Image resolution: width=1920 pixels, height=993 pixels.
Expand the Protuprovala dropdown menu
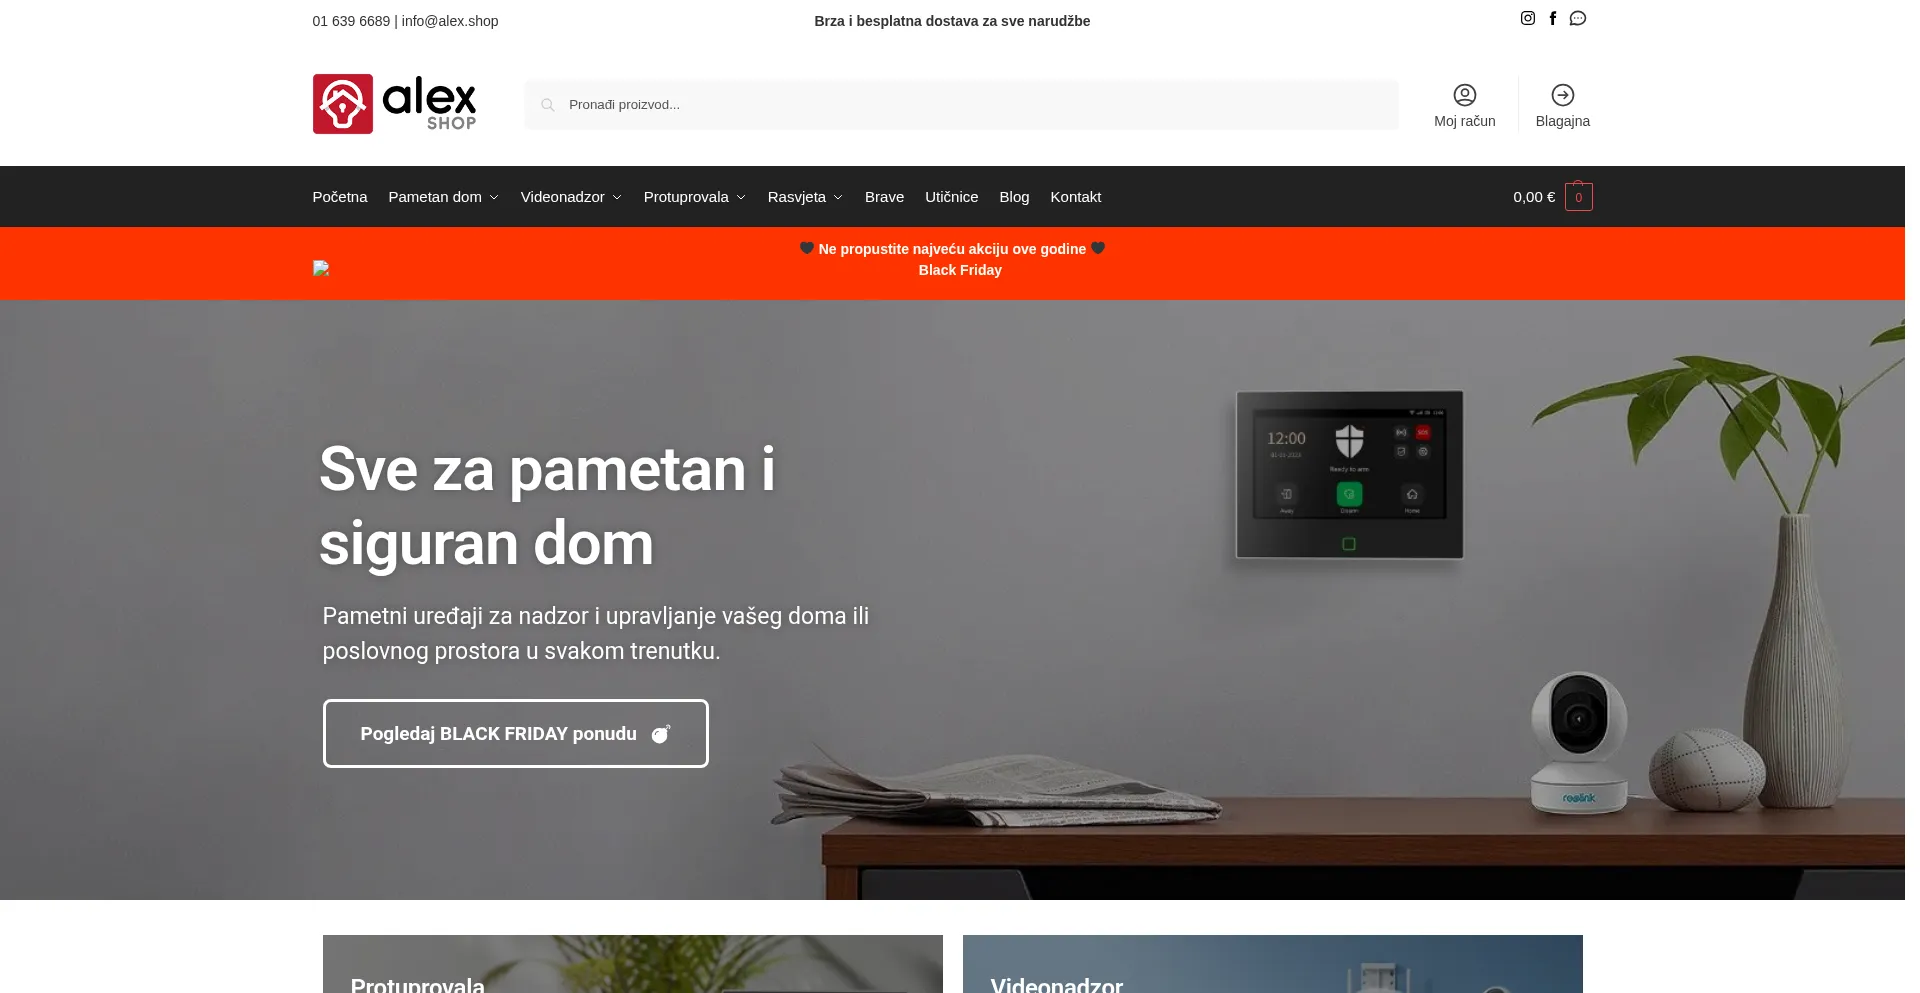(x=694, y=197)
